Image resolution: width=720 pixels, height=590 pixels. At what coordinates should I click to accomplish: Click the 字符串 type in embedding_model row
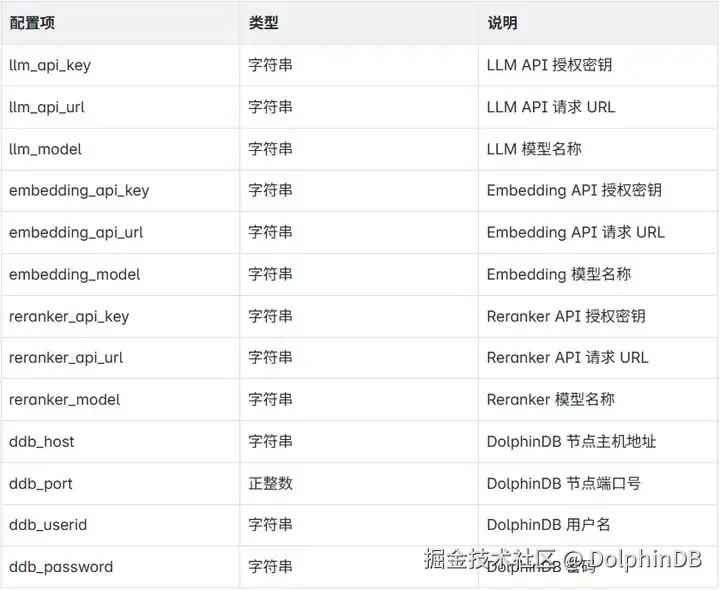(270, 274)
